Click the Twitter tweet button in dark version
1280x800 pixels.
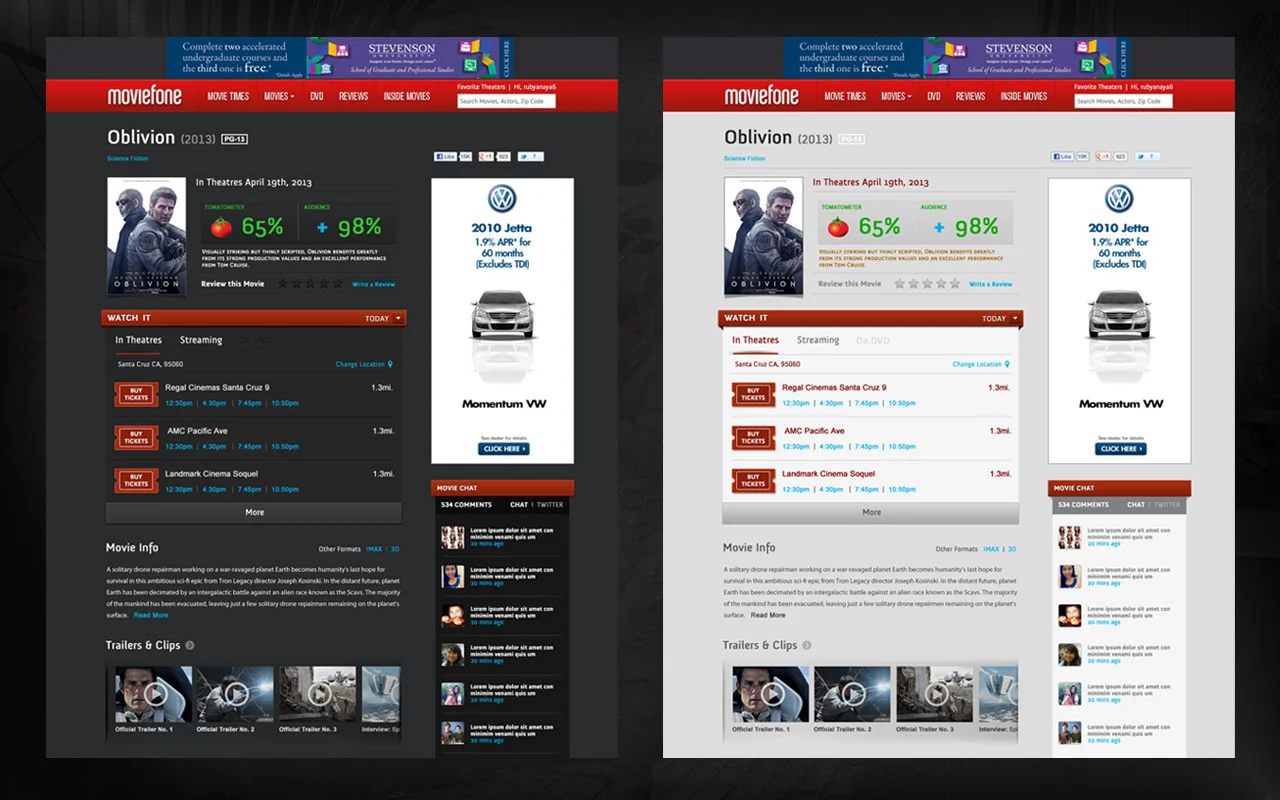tap(531, 157)
